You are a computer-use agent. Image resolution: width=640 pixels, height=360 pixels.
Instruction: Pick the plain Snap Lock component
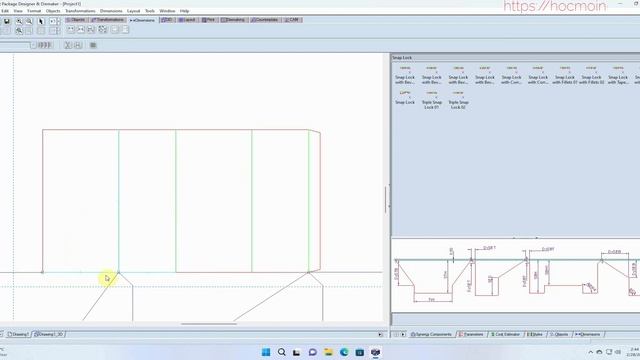tap(405, 98)
